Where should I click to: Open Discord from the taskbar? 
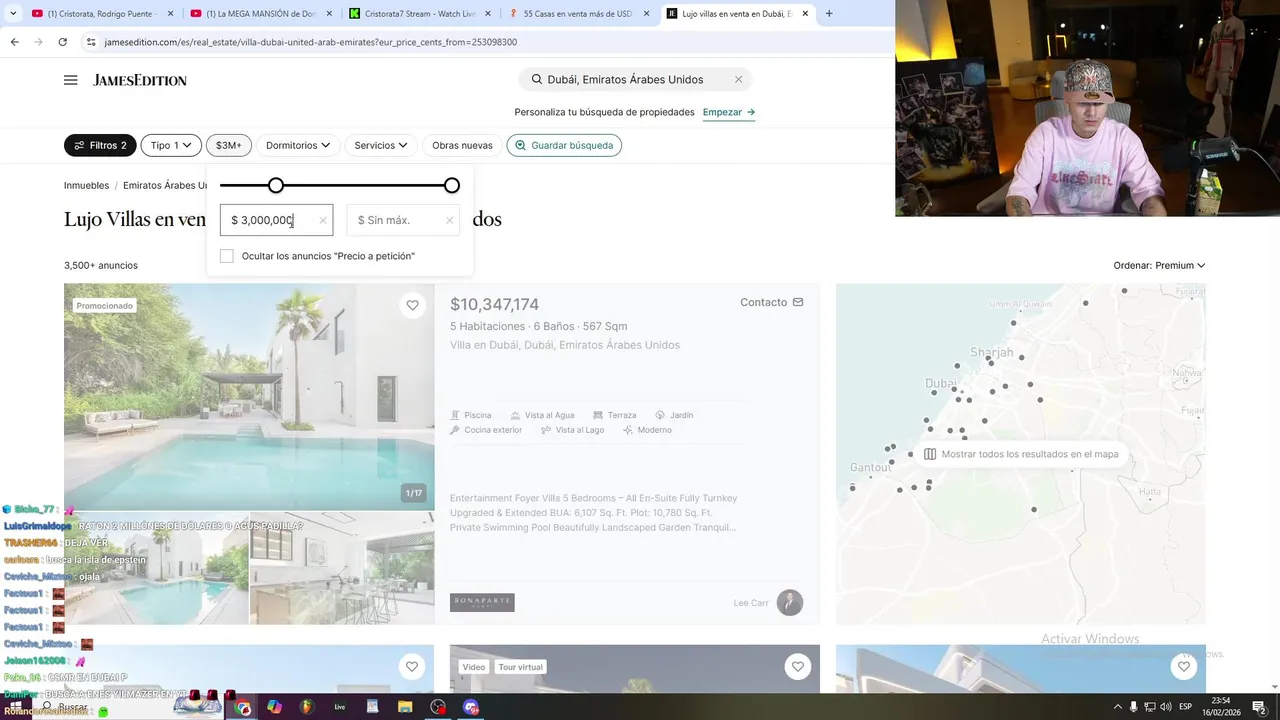[471, 707]
